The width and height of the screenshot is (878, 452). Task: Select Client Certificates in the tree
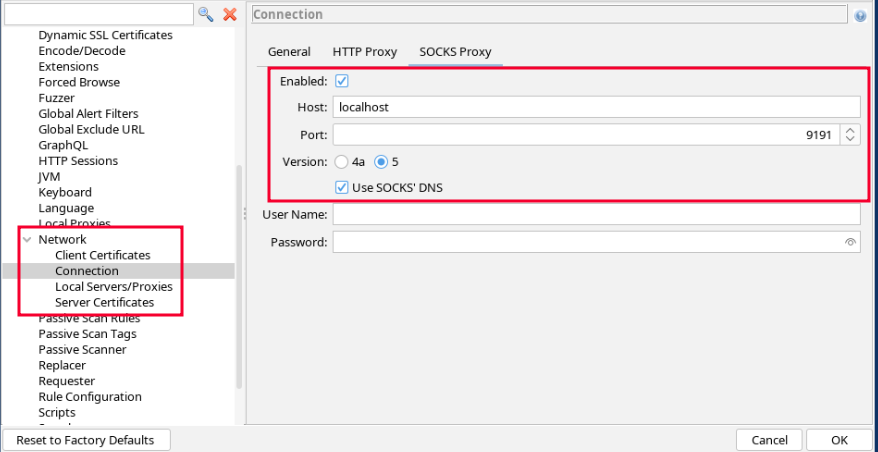[x=102, y=255]
